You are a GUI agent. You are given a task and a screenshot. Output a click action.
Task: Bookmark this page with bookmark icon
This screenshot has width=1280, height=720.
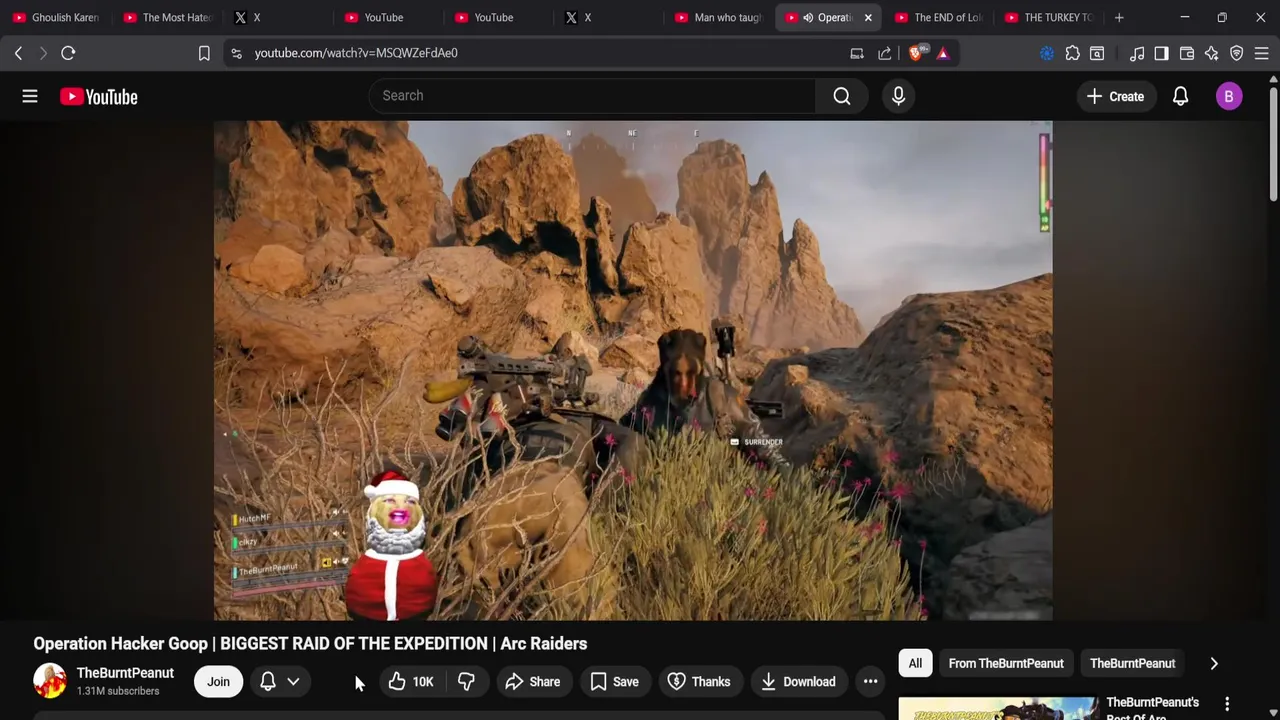click(x=204, y=53)
